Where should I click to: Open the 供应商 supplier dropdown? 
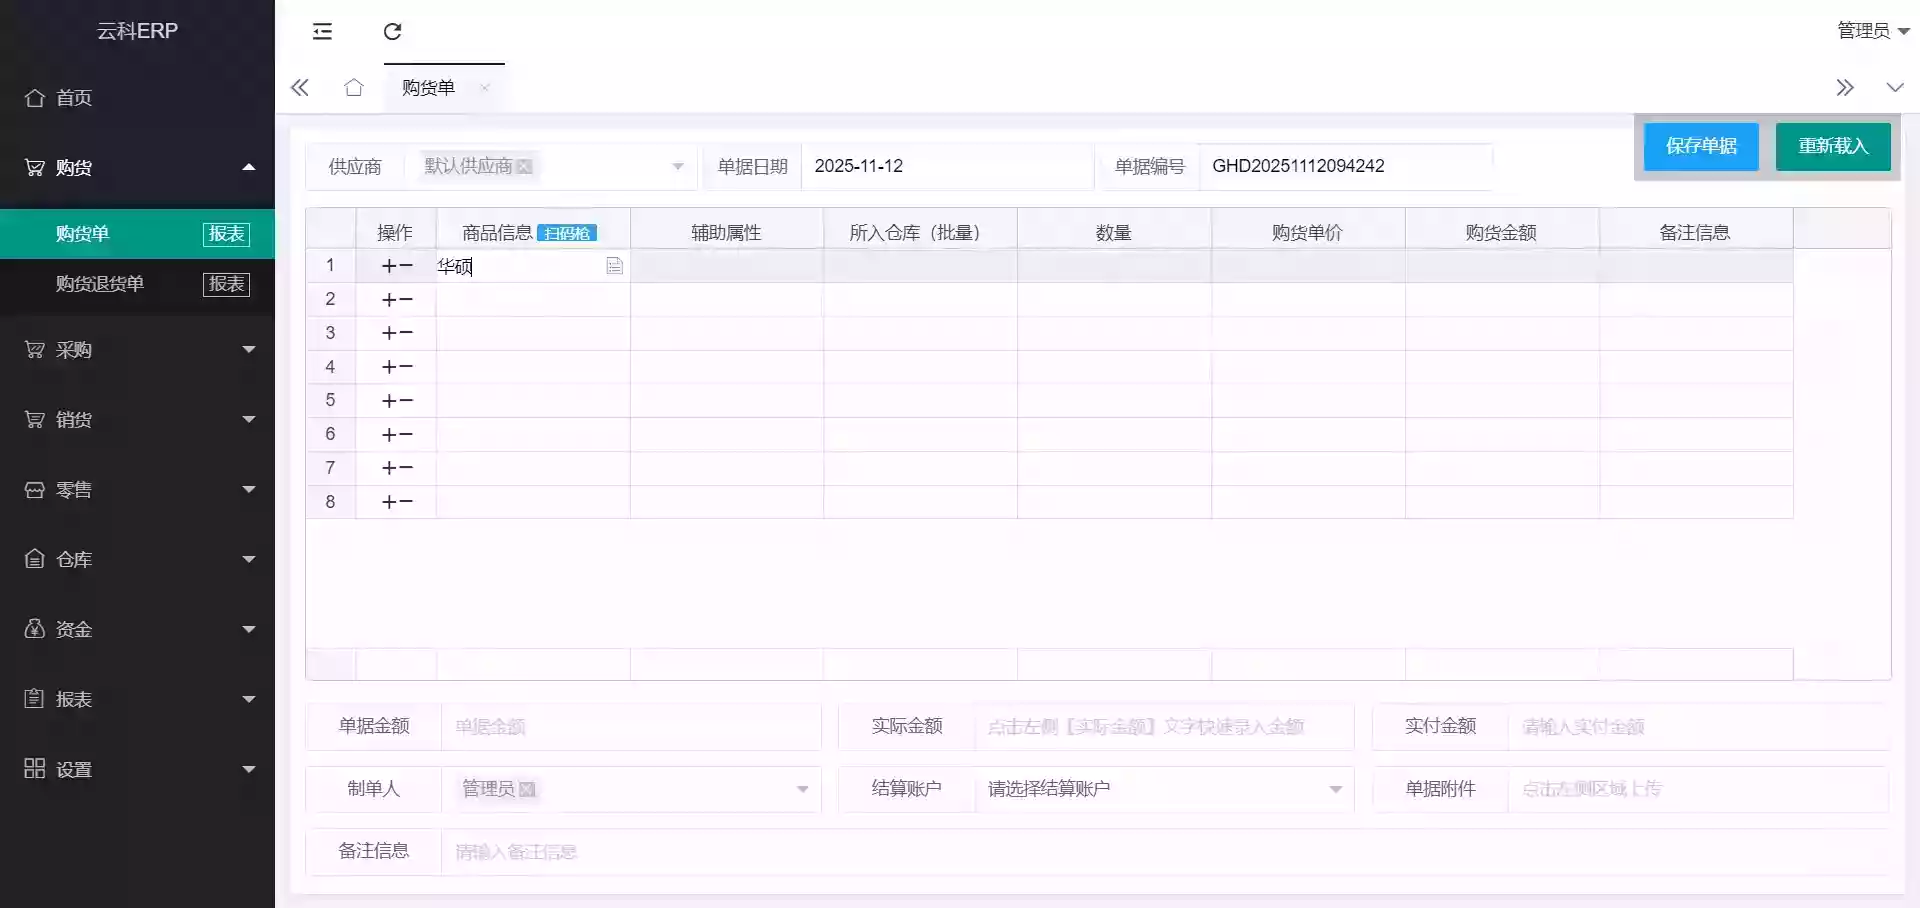(x=678, y=166)
